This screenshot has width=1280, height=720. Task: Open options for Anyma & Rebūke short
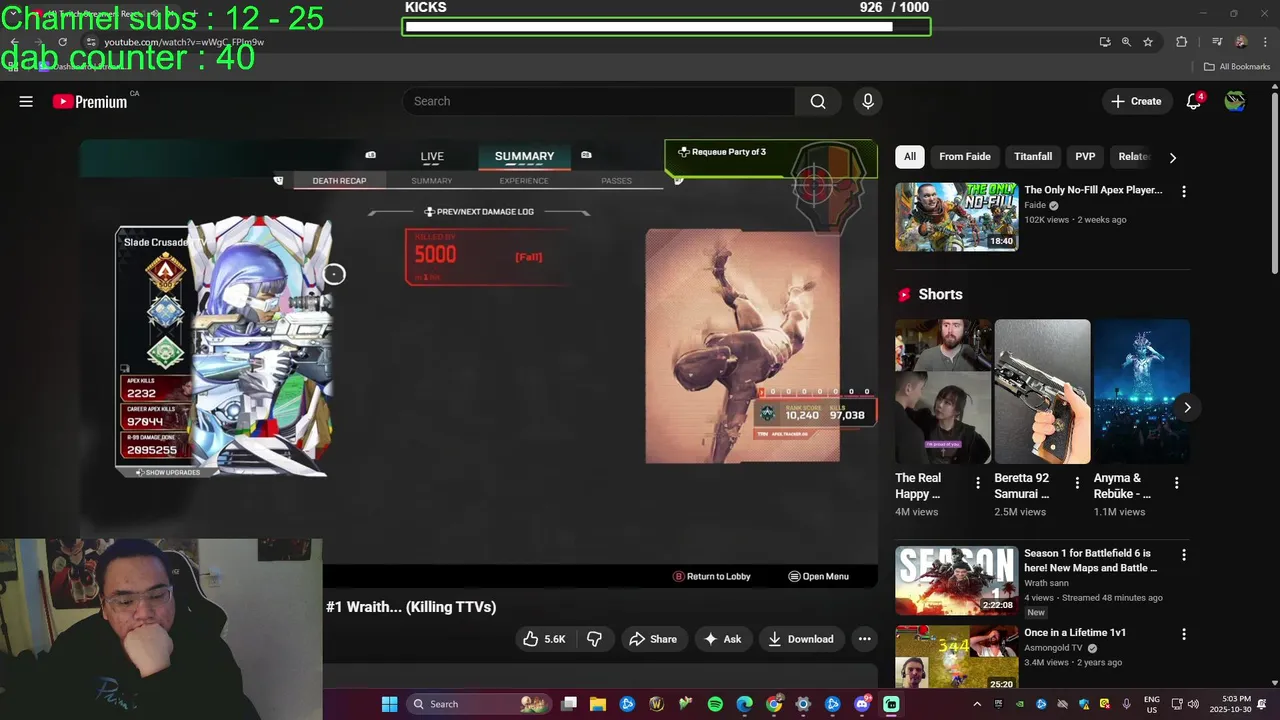1176,483
